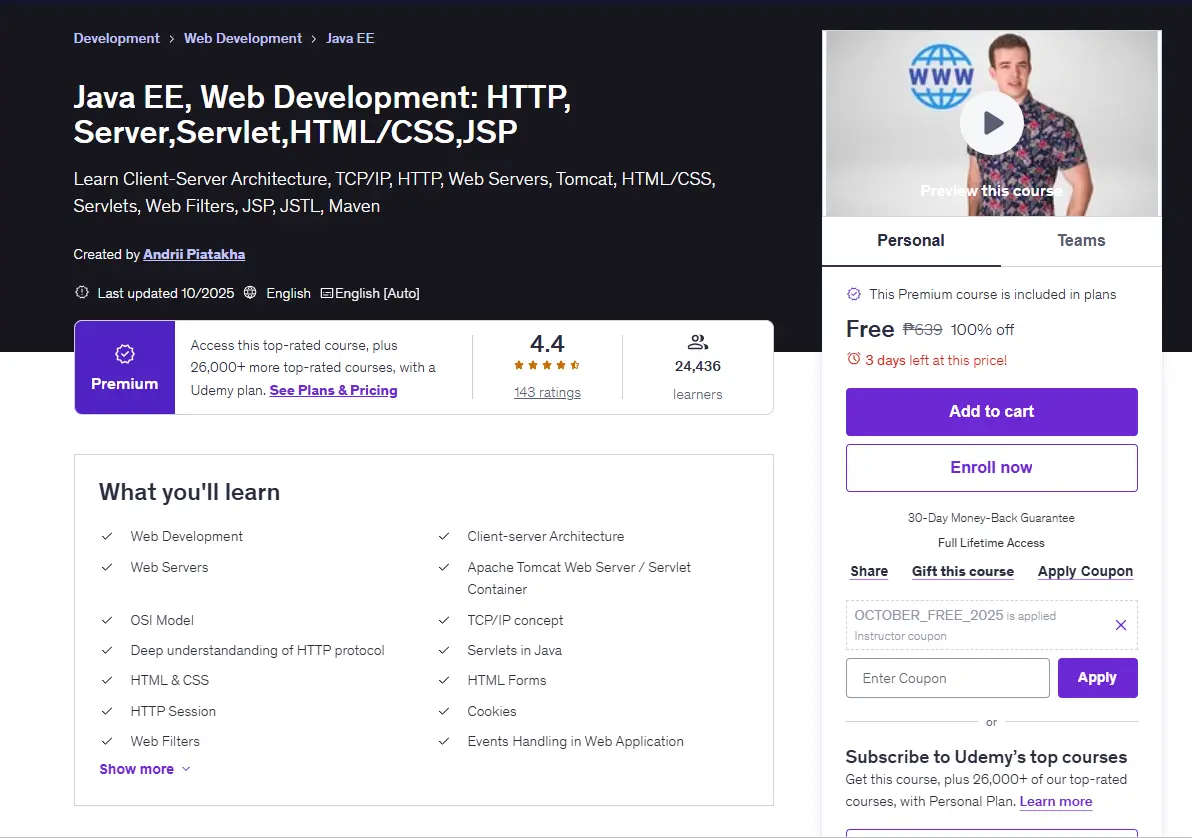The height and width of the screenshot is (838, 1192).
Task: Click the 'What you'll learn' heading
Action: pos(189,492)
